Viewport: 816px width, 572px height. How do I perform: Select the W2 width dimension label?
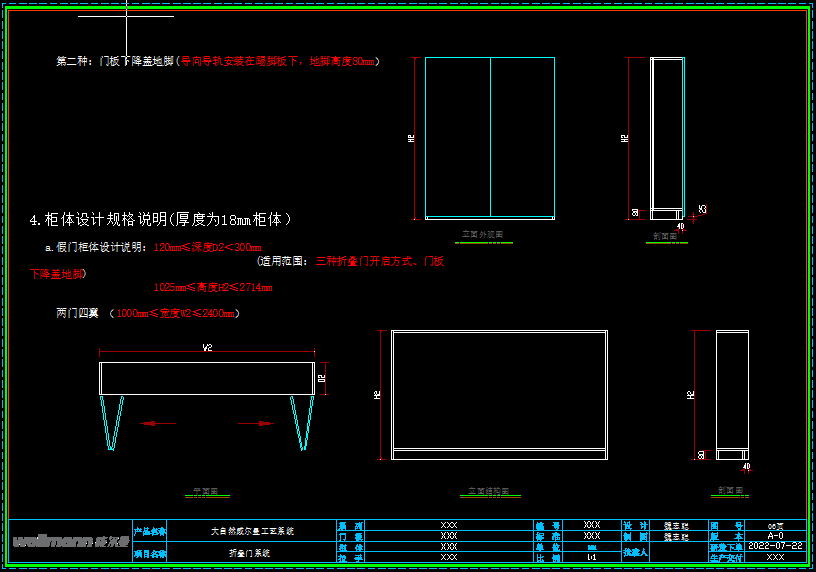pyautogui.click(x=208, y=348)
